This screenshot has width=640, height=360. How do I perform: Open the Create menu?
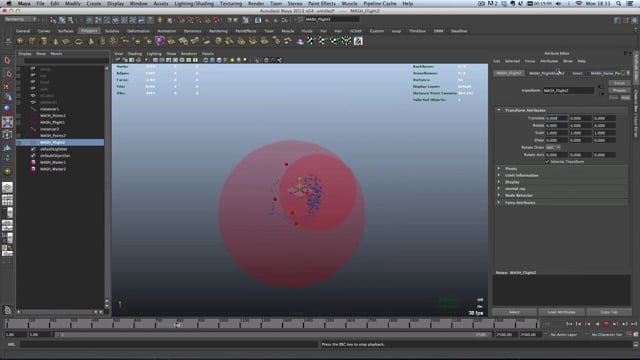tap(93, 3)
